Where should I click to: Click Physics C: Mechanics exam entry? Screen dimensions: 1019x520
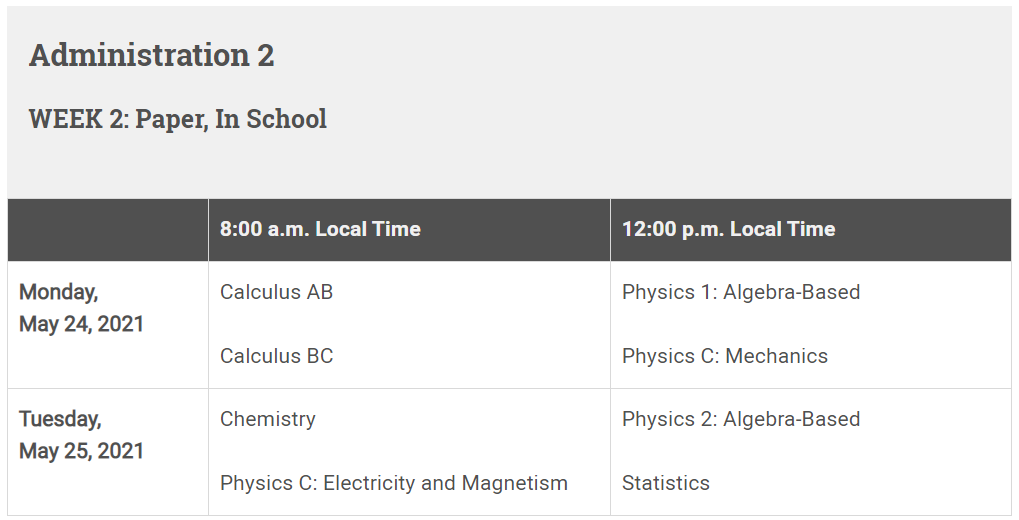[725, 356]
